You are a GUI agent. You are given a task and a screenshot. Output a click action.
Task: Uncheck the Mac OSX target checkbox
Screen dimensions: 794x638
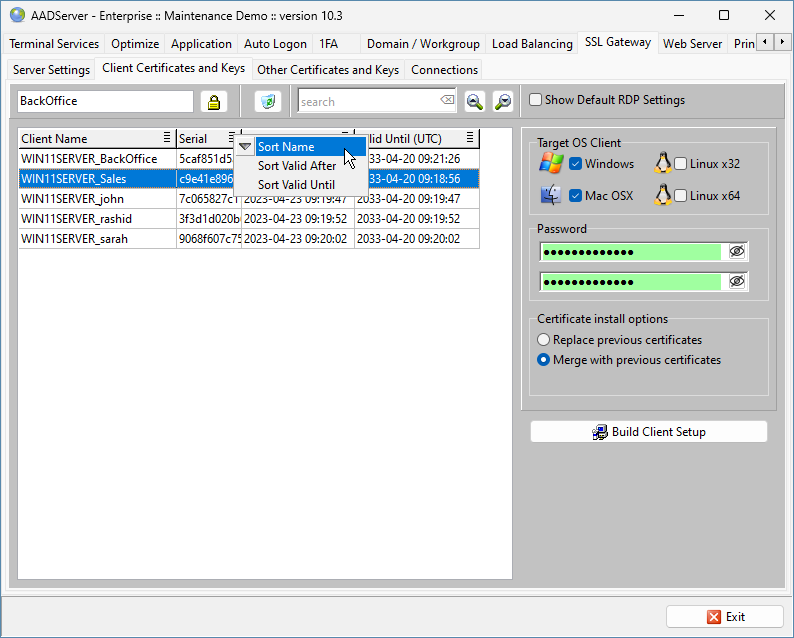pyautogui.click(x=576, y=196)
